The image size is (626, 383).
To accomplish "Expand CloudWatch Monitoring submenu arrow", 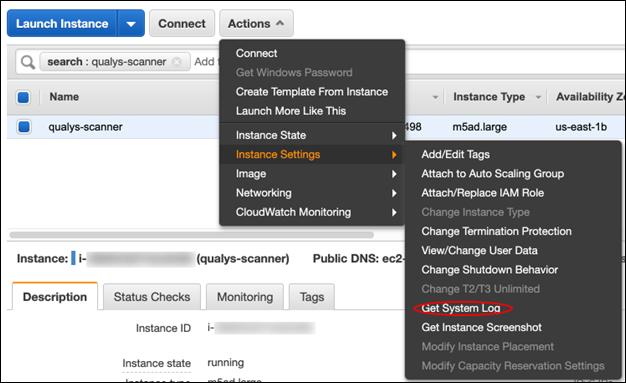I will coord(394,212).
